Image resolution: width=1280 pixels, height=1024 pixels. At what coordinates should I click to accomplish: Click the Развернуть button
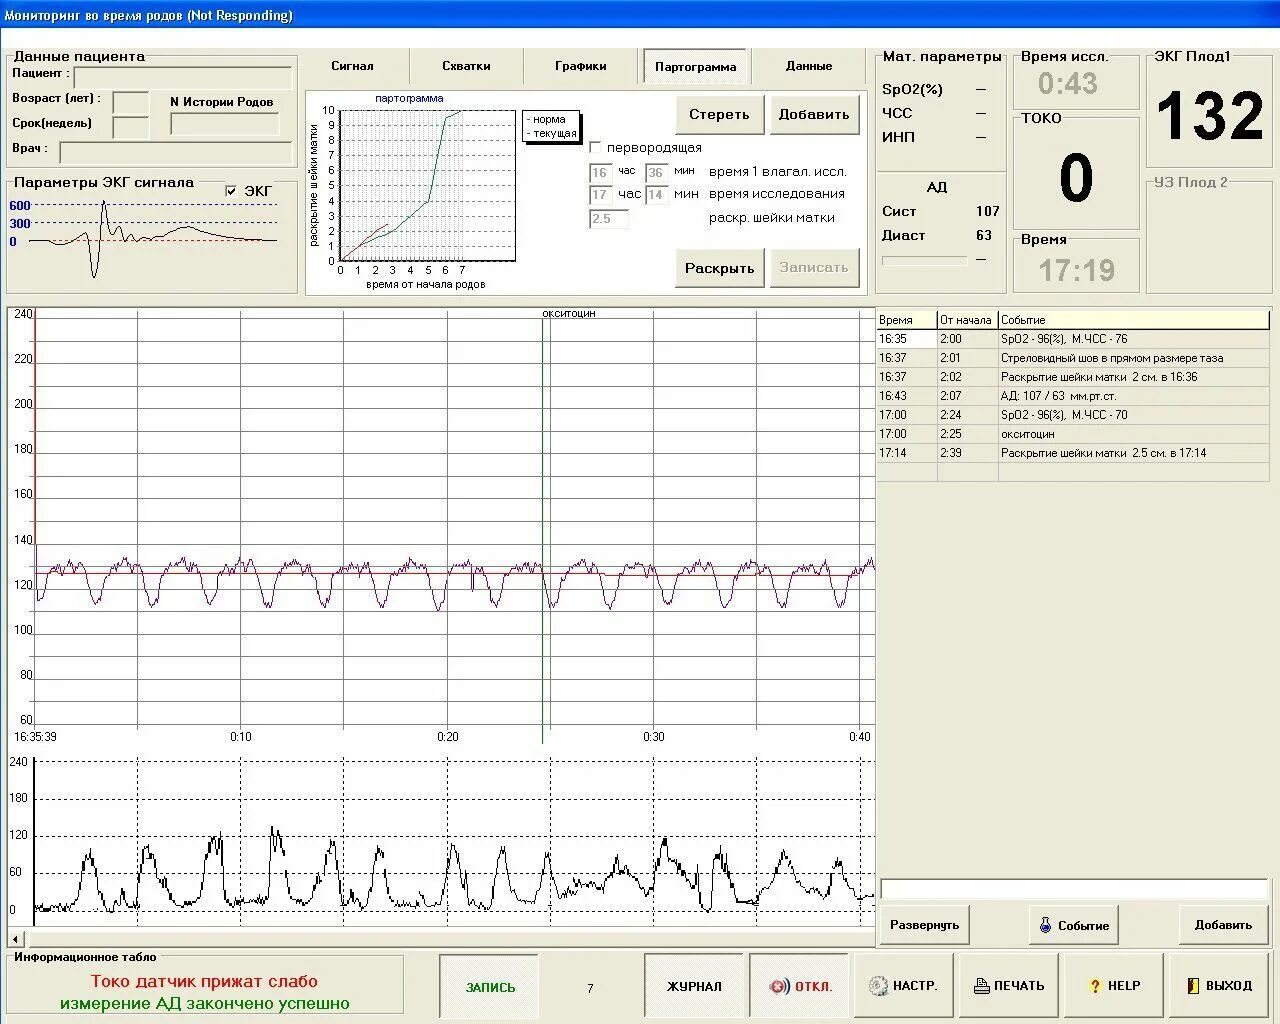point(924,925)
